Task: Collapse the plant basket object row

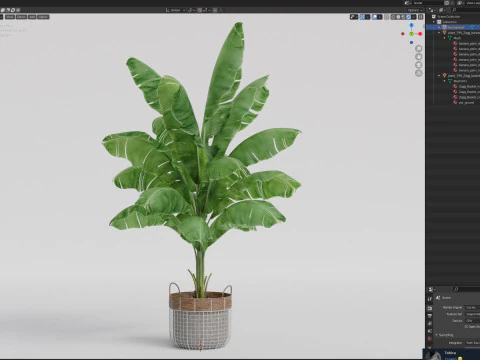Action: [x=439, y=76]
